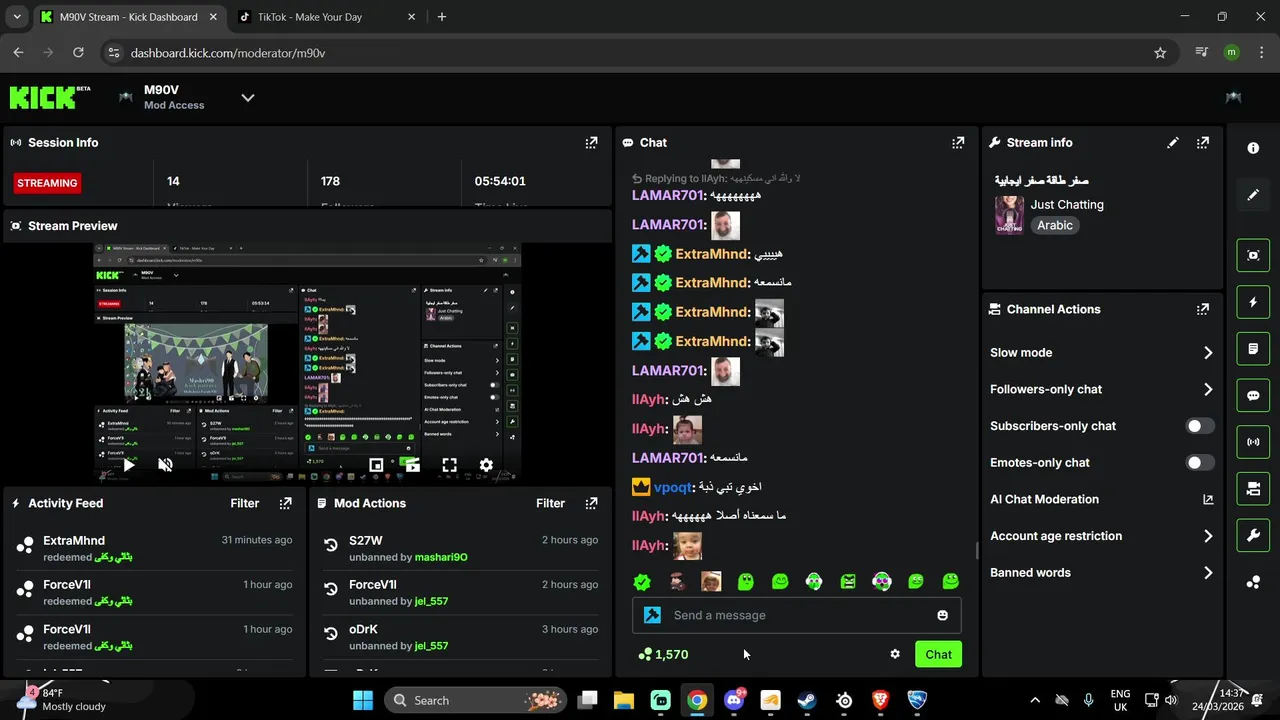Open File Explorer from the taskbar
The height and width of the screenshot is (720, 1280).
[624, 700]
